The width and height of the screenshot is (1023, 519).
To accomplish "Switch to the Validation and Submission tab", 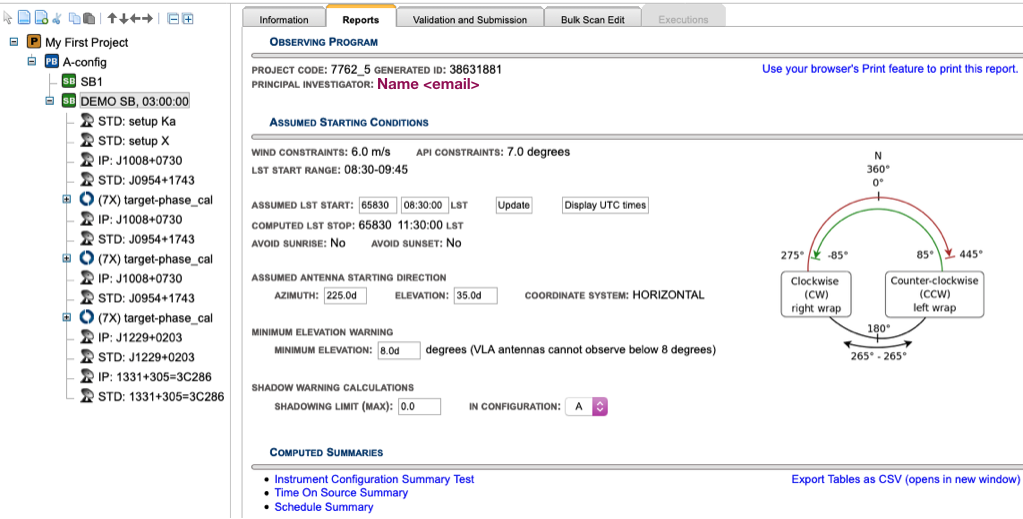I will pos(469,19).
